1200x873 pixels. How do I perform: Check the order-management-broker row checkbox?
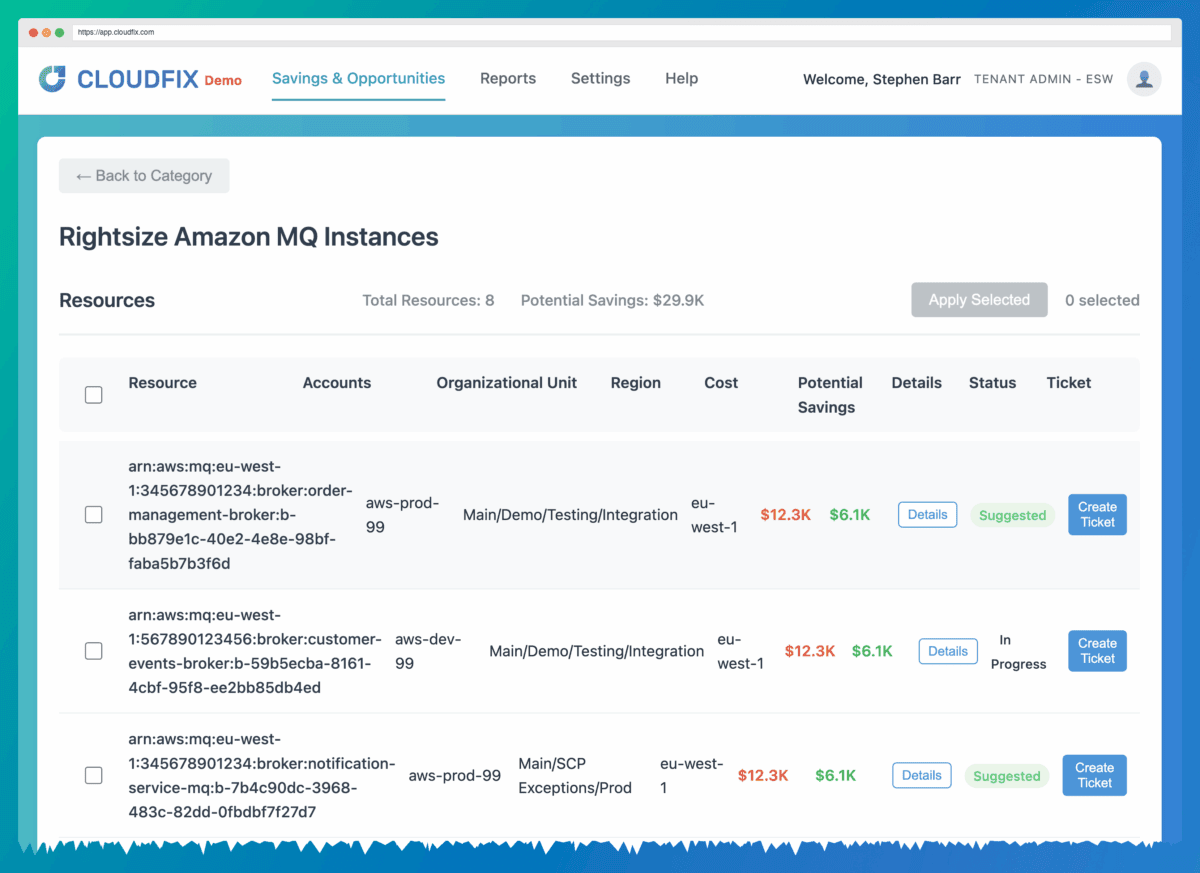pyautogui.click(x=93, y=514)
